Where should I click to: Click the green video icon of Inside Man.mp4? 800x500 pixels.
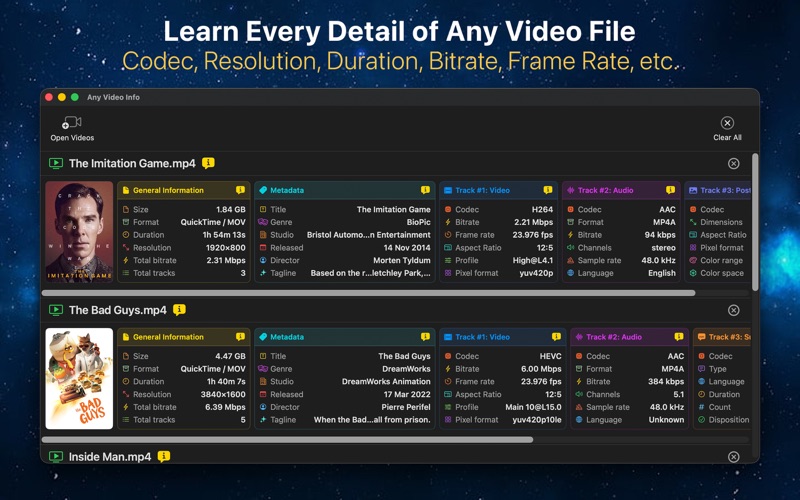coord(56,457)
